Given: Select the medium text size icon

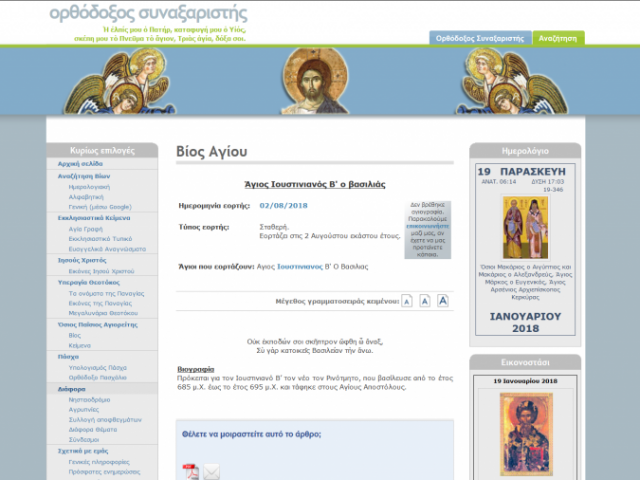Looking at the screenshot, I should pos(424,301).
